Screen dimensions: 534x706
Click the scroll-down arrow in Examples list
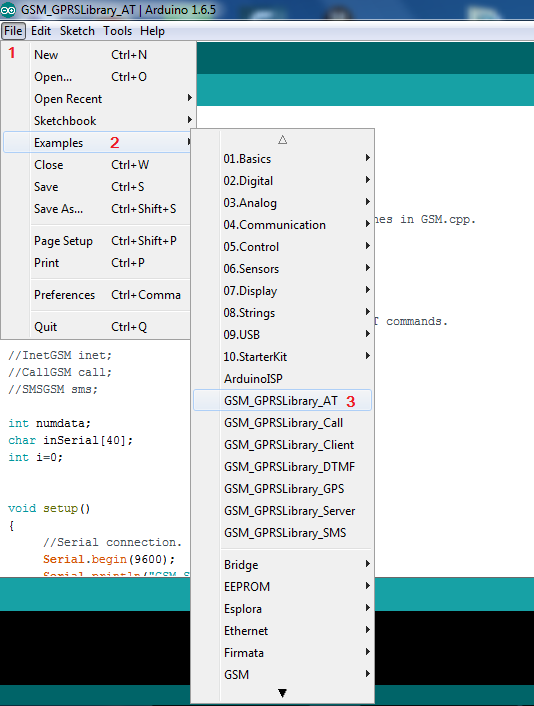[x=282, y=693]
